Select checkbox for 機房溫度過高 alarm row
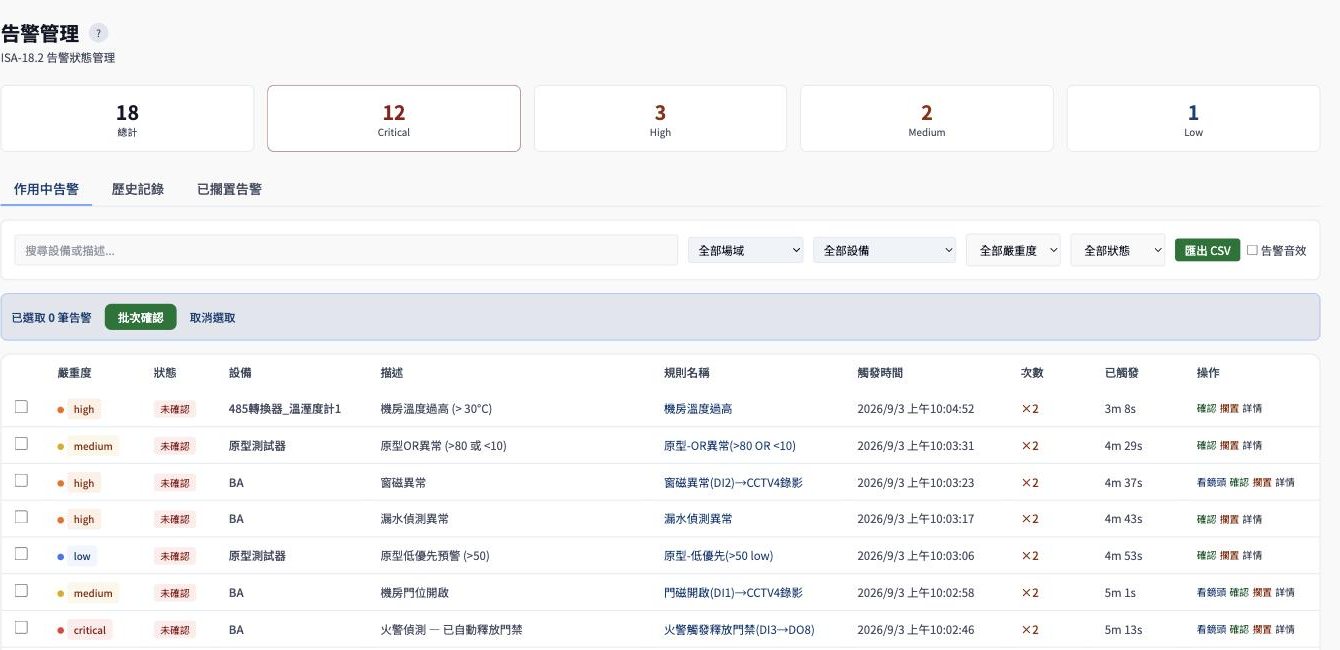The width and height of the screenshot is (1340, 650). tap(21, 407)
